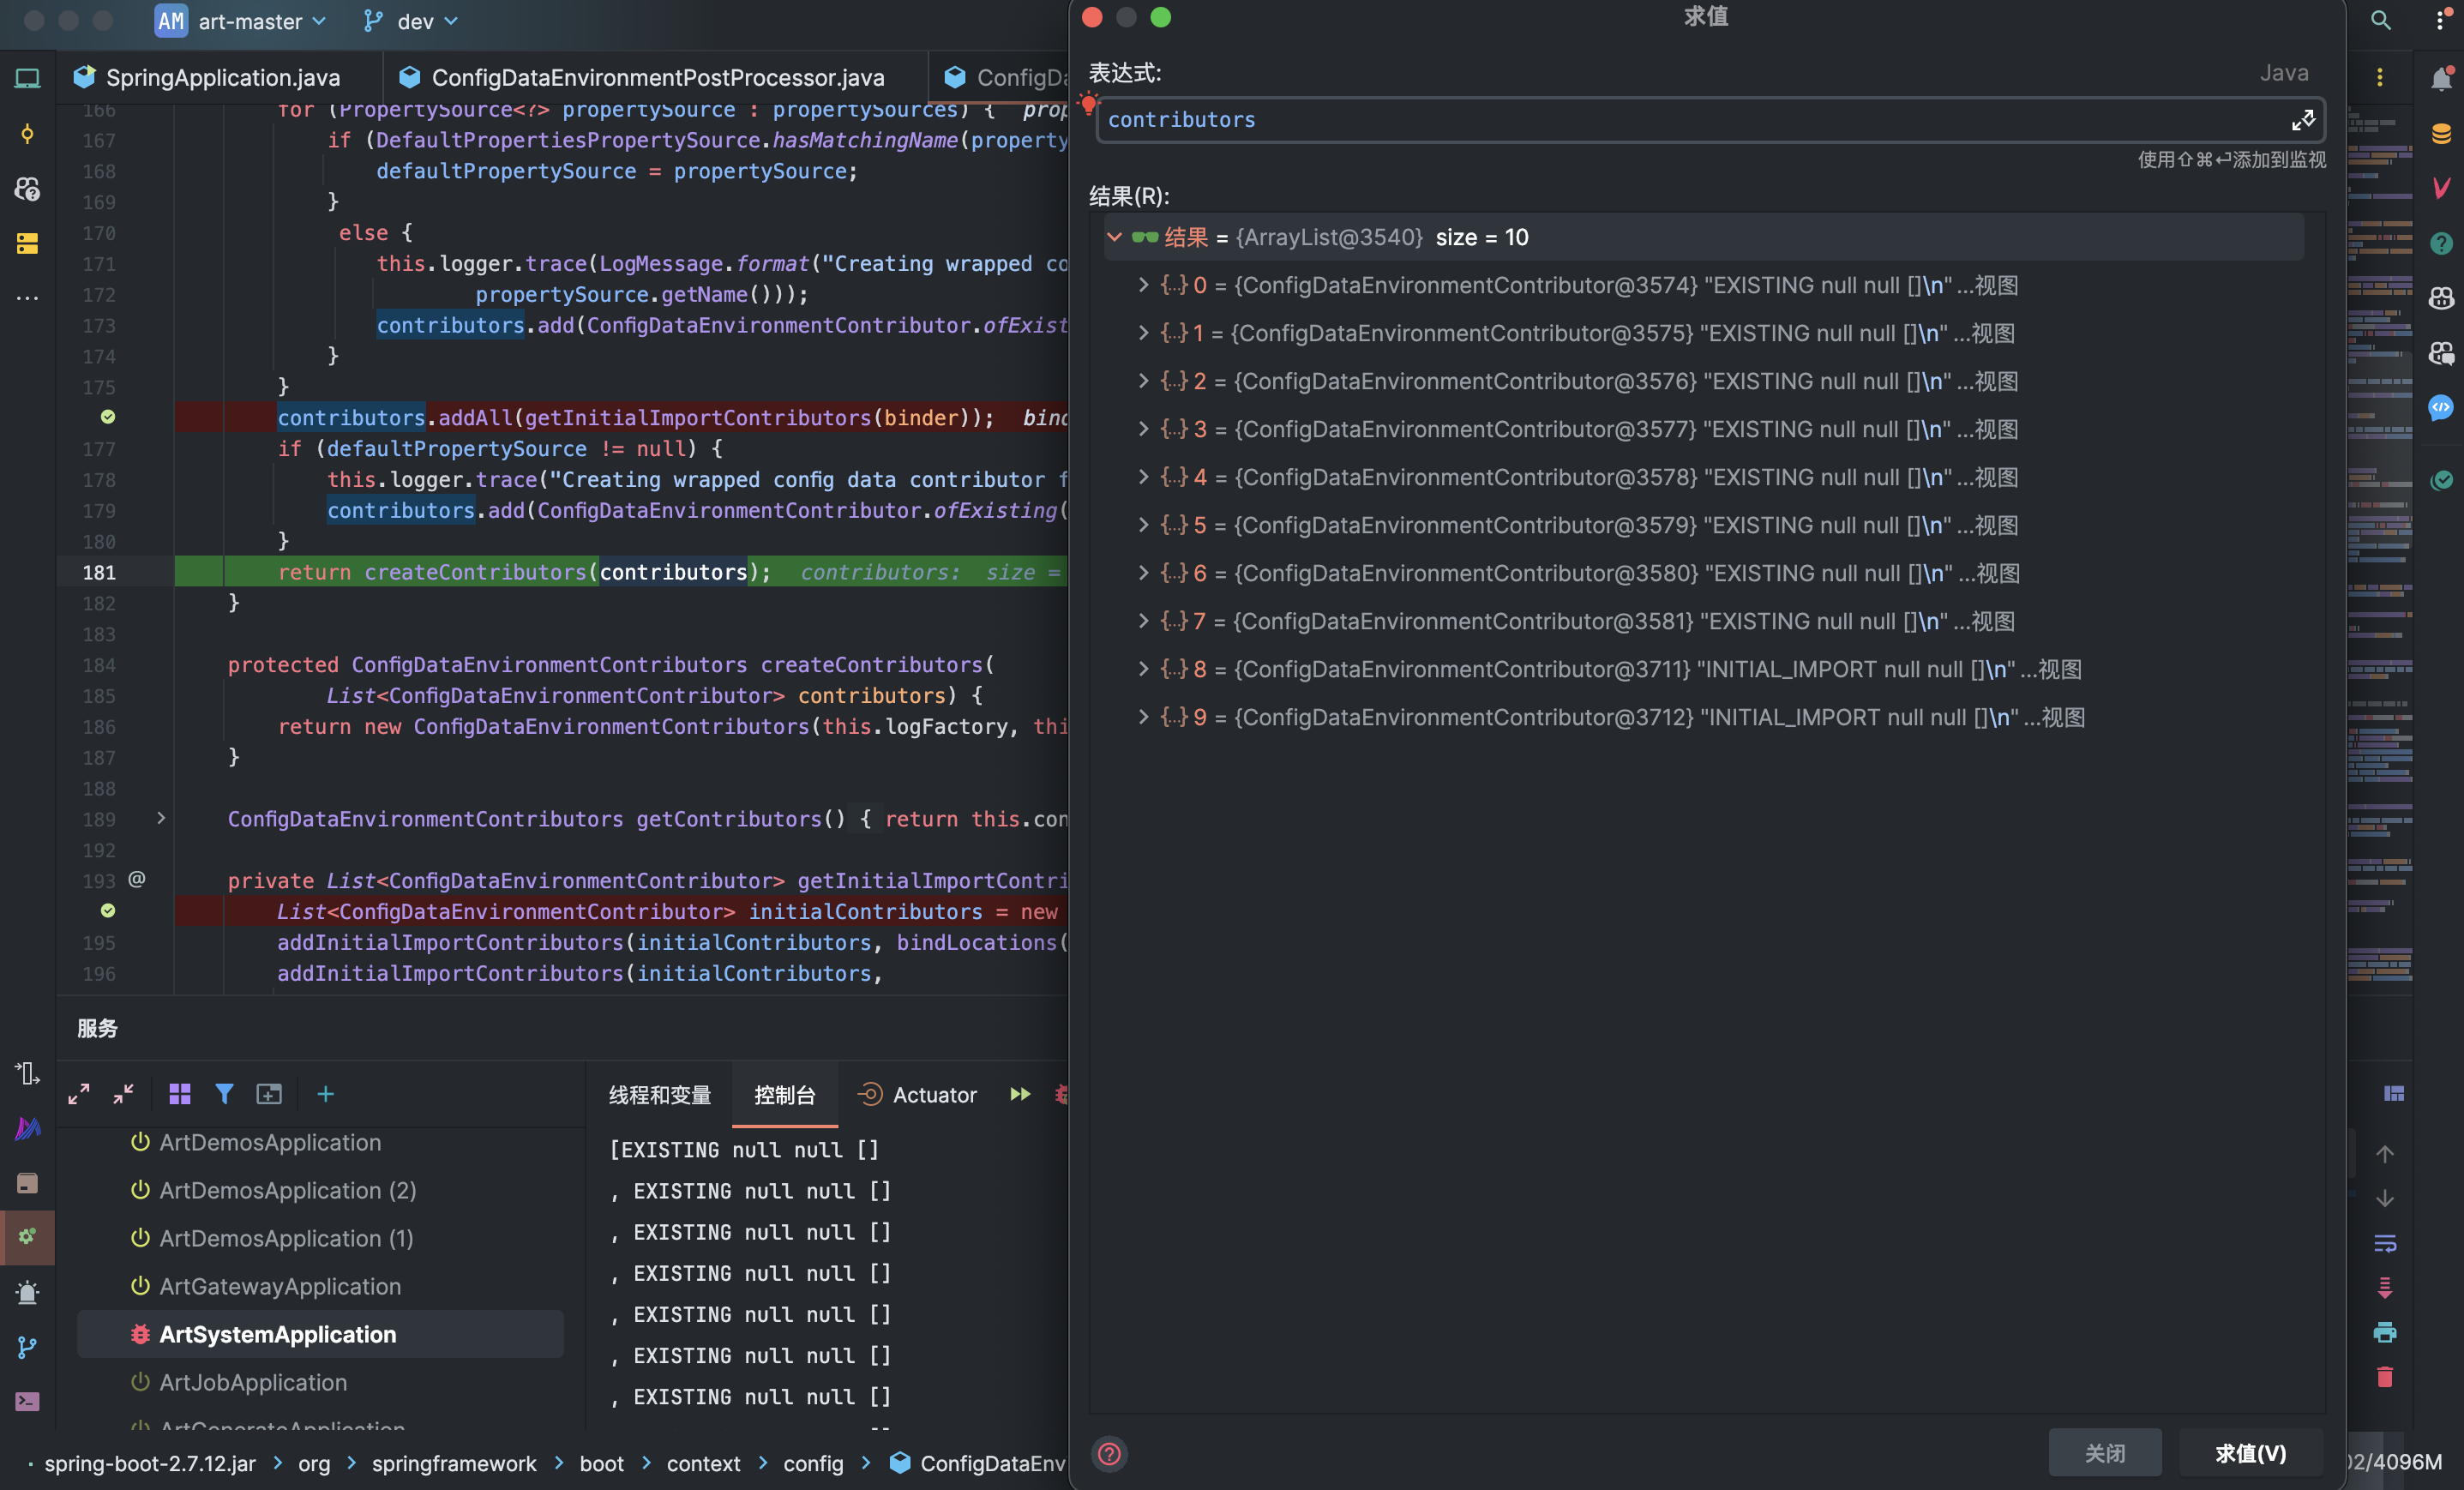Viewport: 2464px width, 1490px height.
Task: Expand result item 3 ConfigDataEnvironmentContributor@3577
Action: pos(1143,429)
